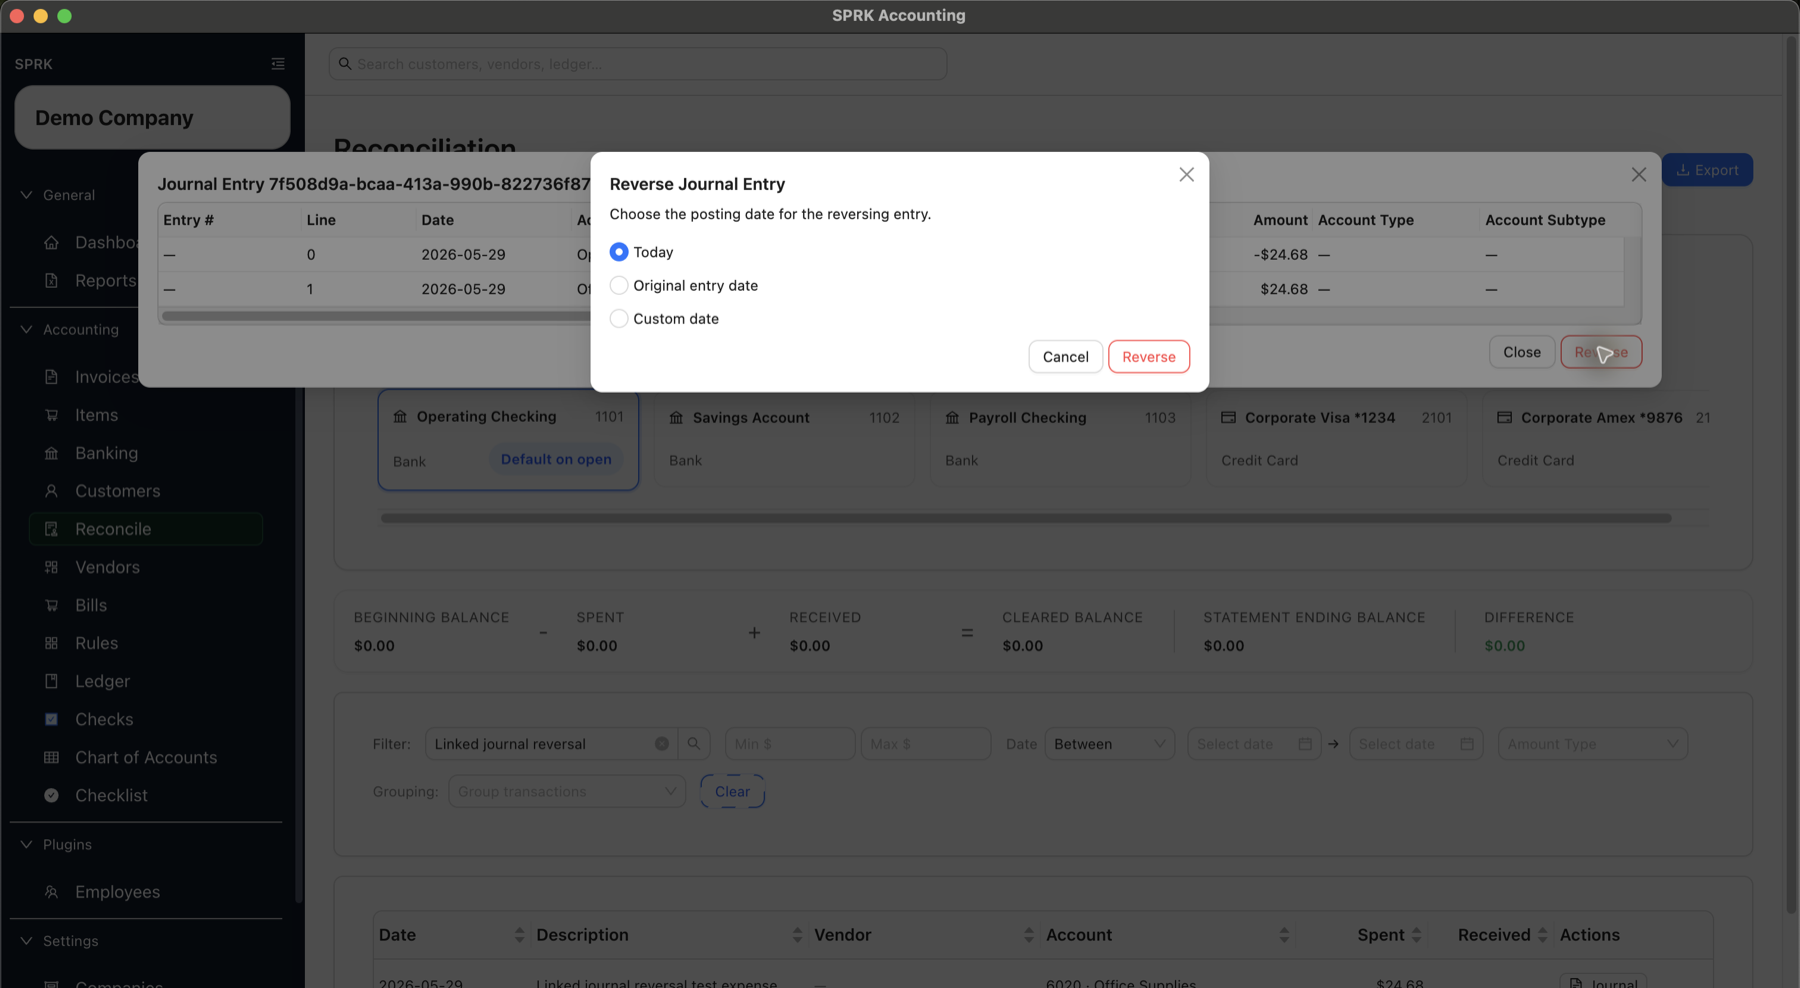Sort by the Received column arrows
1800x988 pixels.
(x=1542, y=935)
